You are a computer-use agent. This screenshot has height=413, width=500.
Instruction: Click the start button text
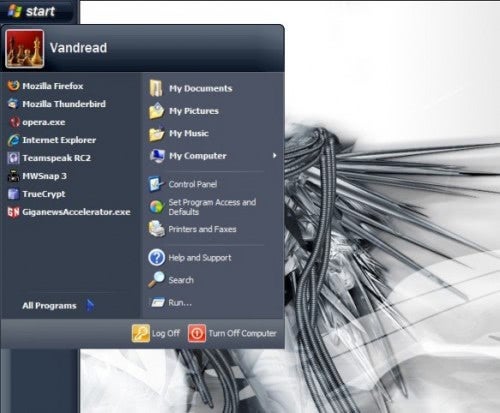click(x=40, y=11)
